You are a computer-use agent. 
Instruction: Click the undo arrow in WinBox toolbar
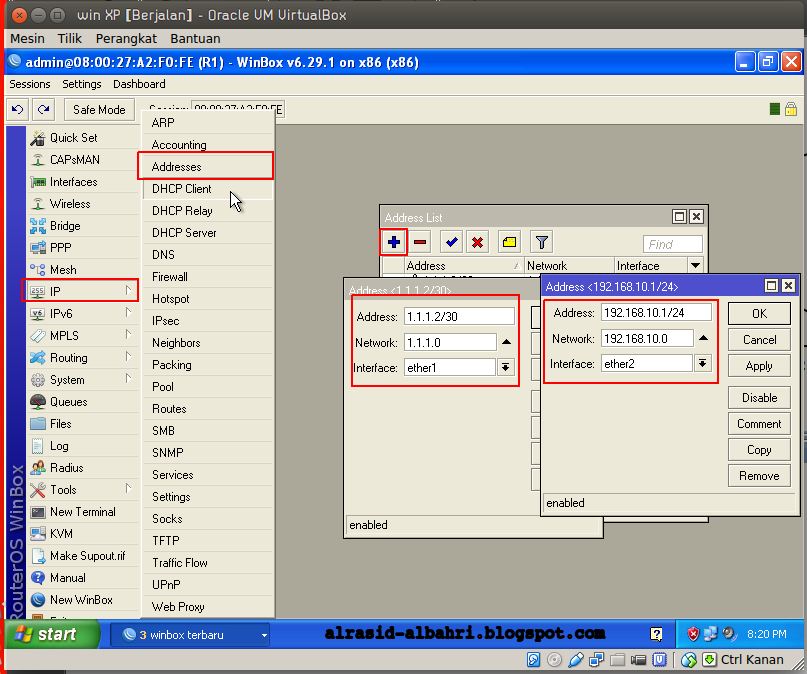coord(17,110)
